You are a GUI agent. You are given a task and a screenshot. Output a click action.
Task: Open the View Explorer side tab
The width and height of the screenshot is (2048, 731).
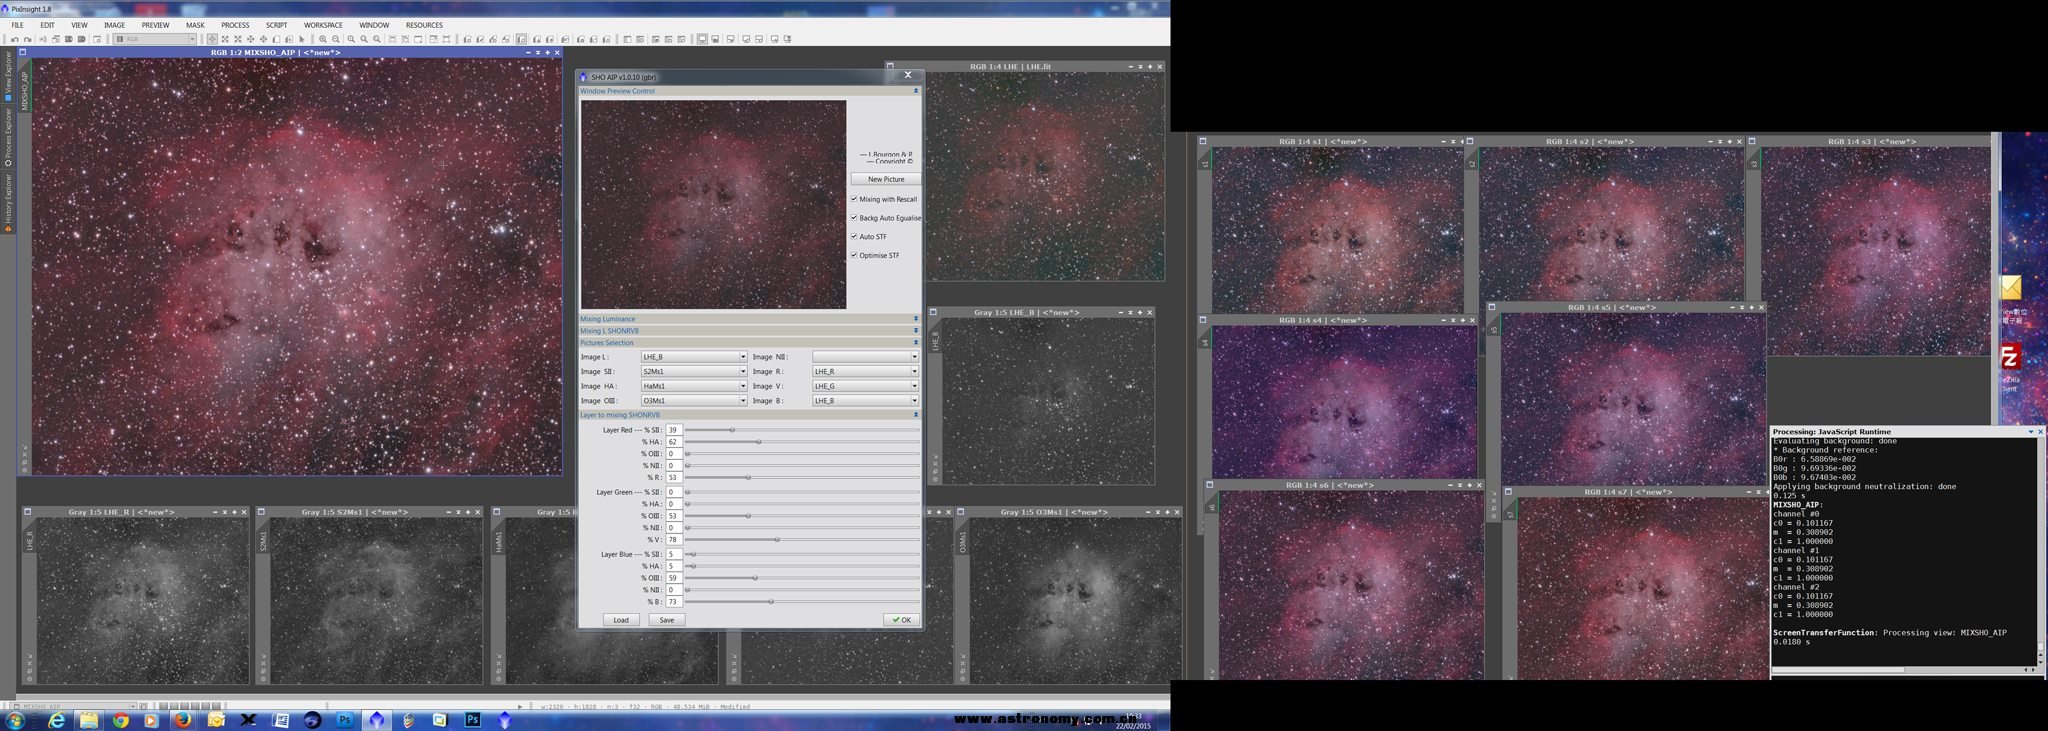9,76
